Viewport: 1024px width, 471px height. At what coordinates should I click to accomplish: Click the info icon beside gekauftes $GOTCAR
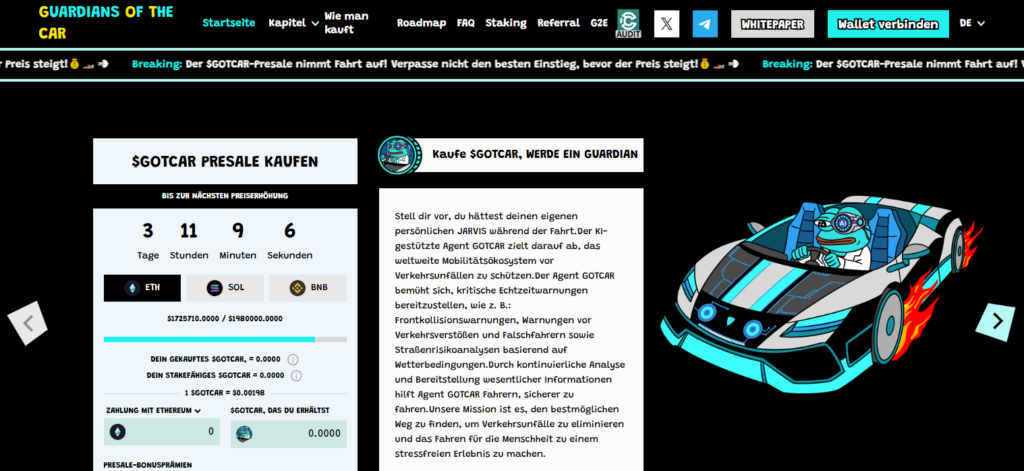click(x=293, y=359)
